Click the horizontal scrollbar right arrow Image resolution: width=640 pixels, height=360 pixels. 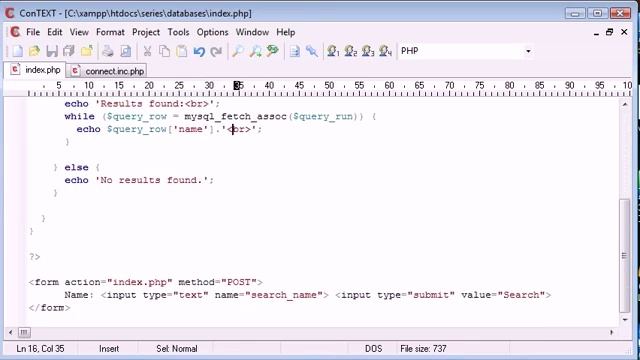point(611,333)
